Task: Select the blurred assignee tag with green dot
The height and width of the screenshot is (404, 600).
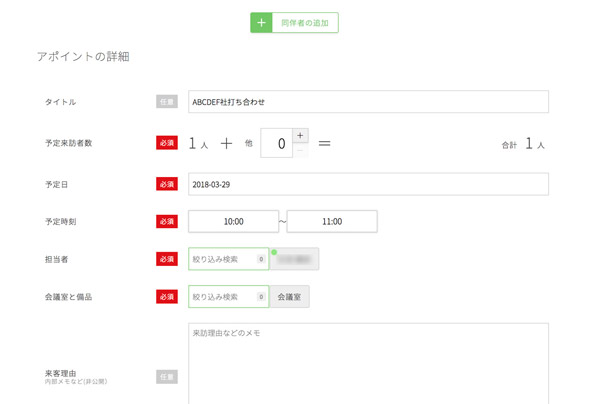Action: pyautogui.click(x=295, y=259)
